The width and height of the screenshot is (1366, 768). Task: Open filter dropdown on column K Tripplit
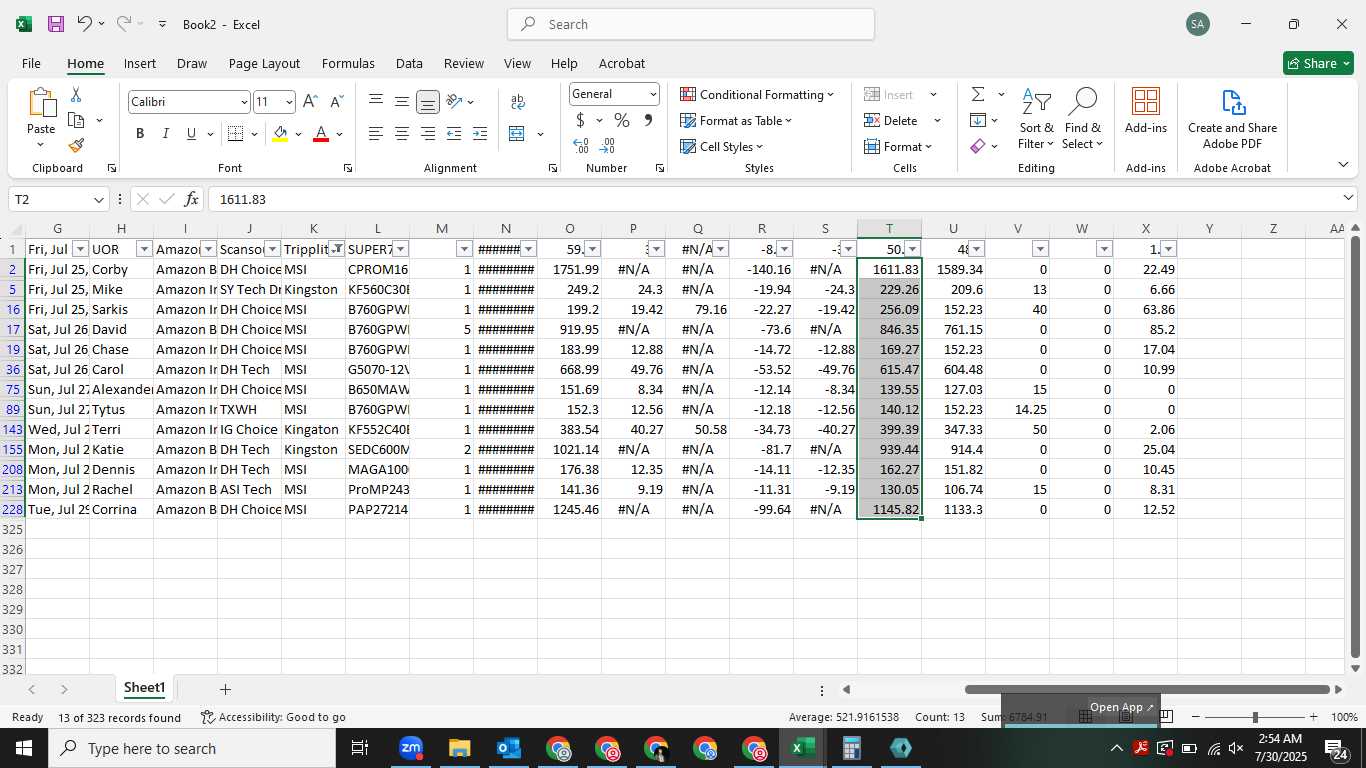337,249
